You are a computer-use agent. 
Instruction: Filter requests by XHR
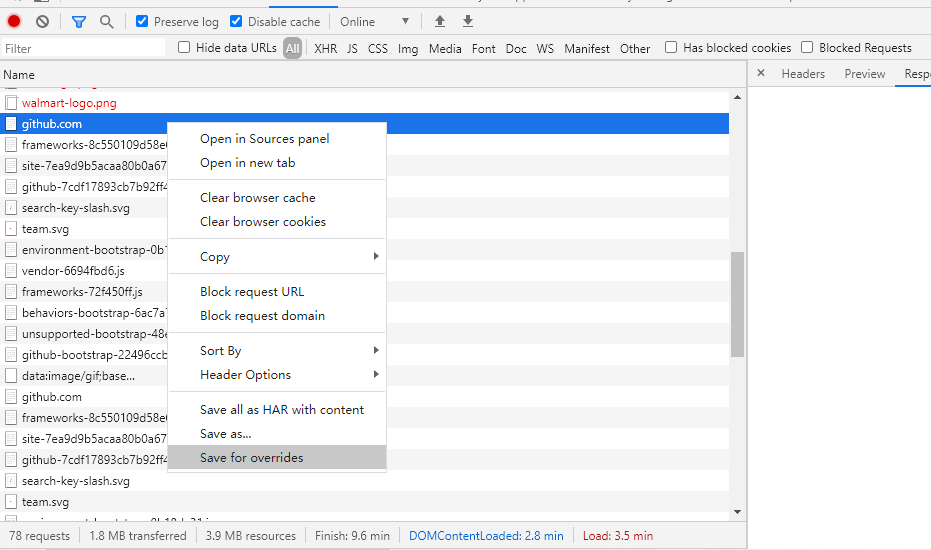click(325, 49)
